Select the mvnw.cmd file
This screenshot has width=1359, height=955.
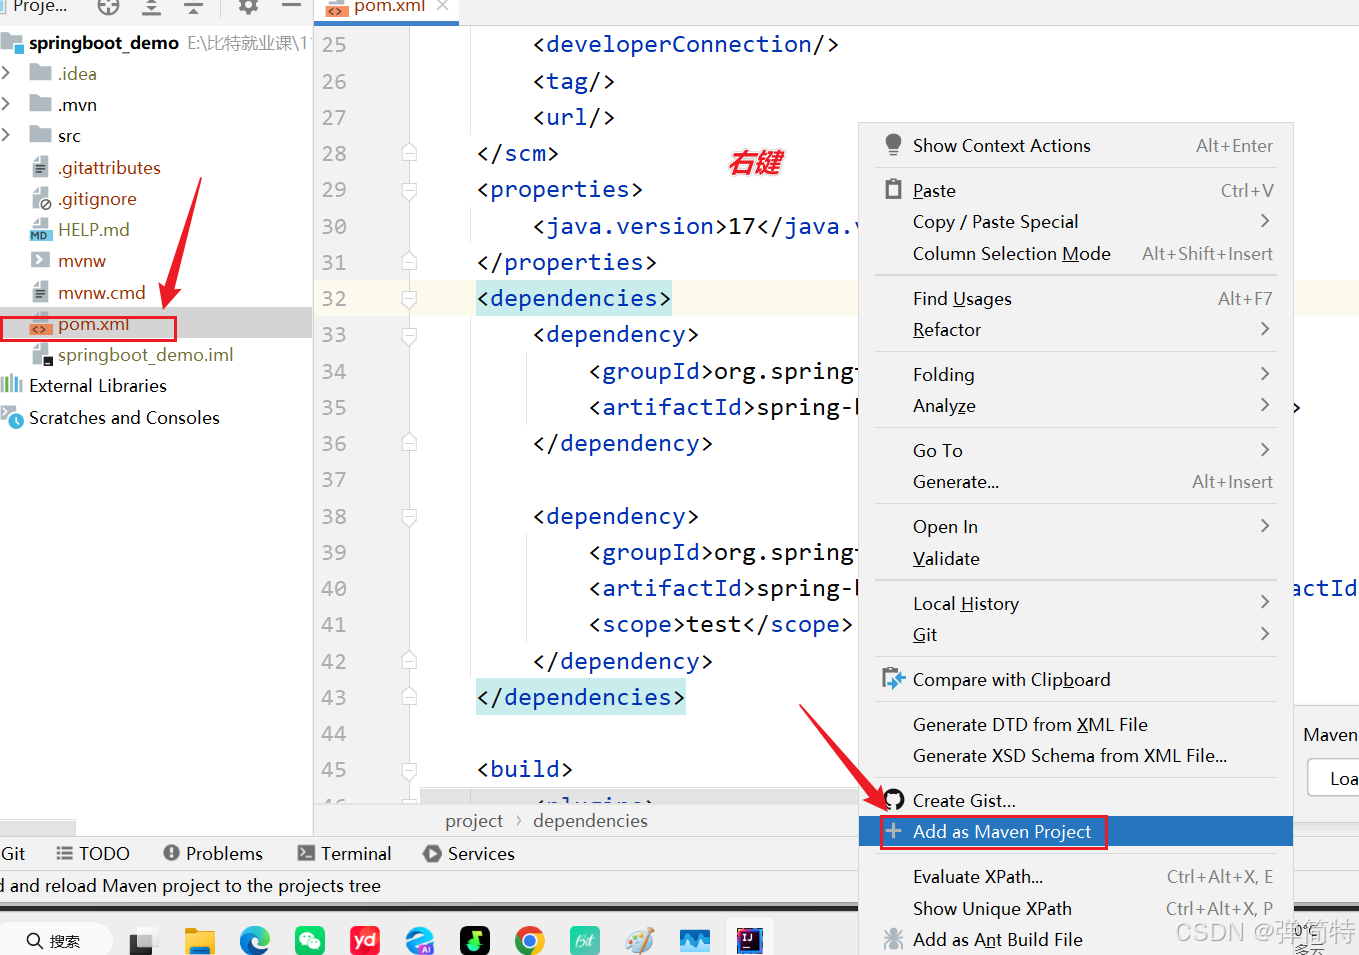click(x=101, y=292)
